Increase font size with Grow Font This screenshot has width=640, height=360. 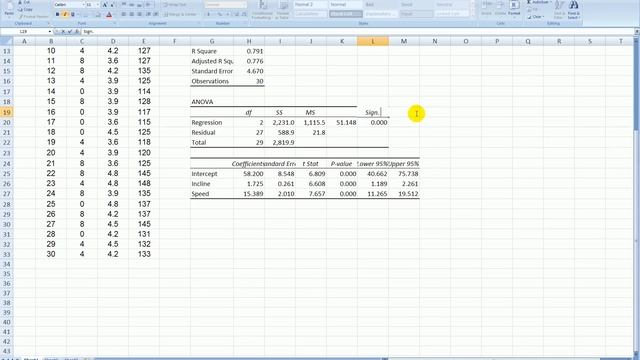tap(104, 4)
